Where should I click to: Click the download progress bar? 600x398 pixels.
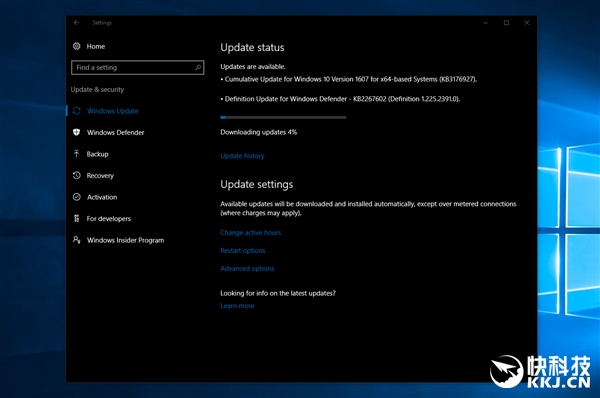click(x=283, y=117)
